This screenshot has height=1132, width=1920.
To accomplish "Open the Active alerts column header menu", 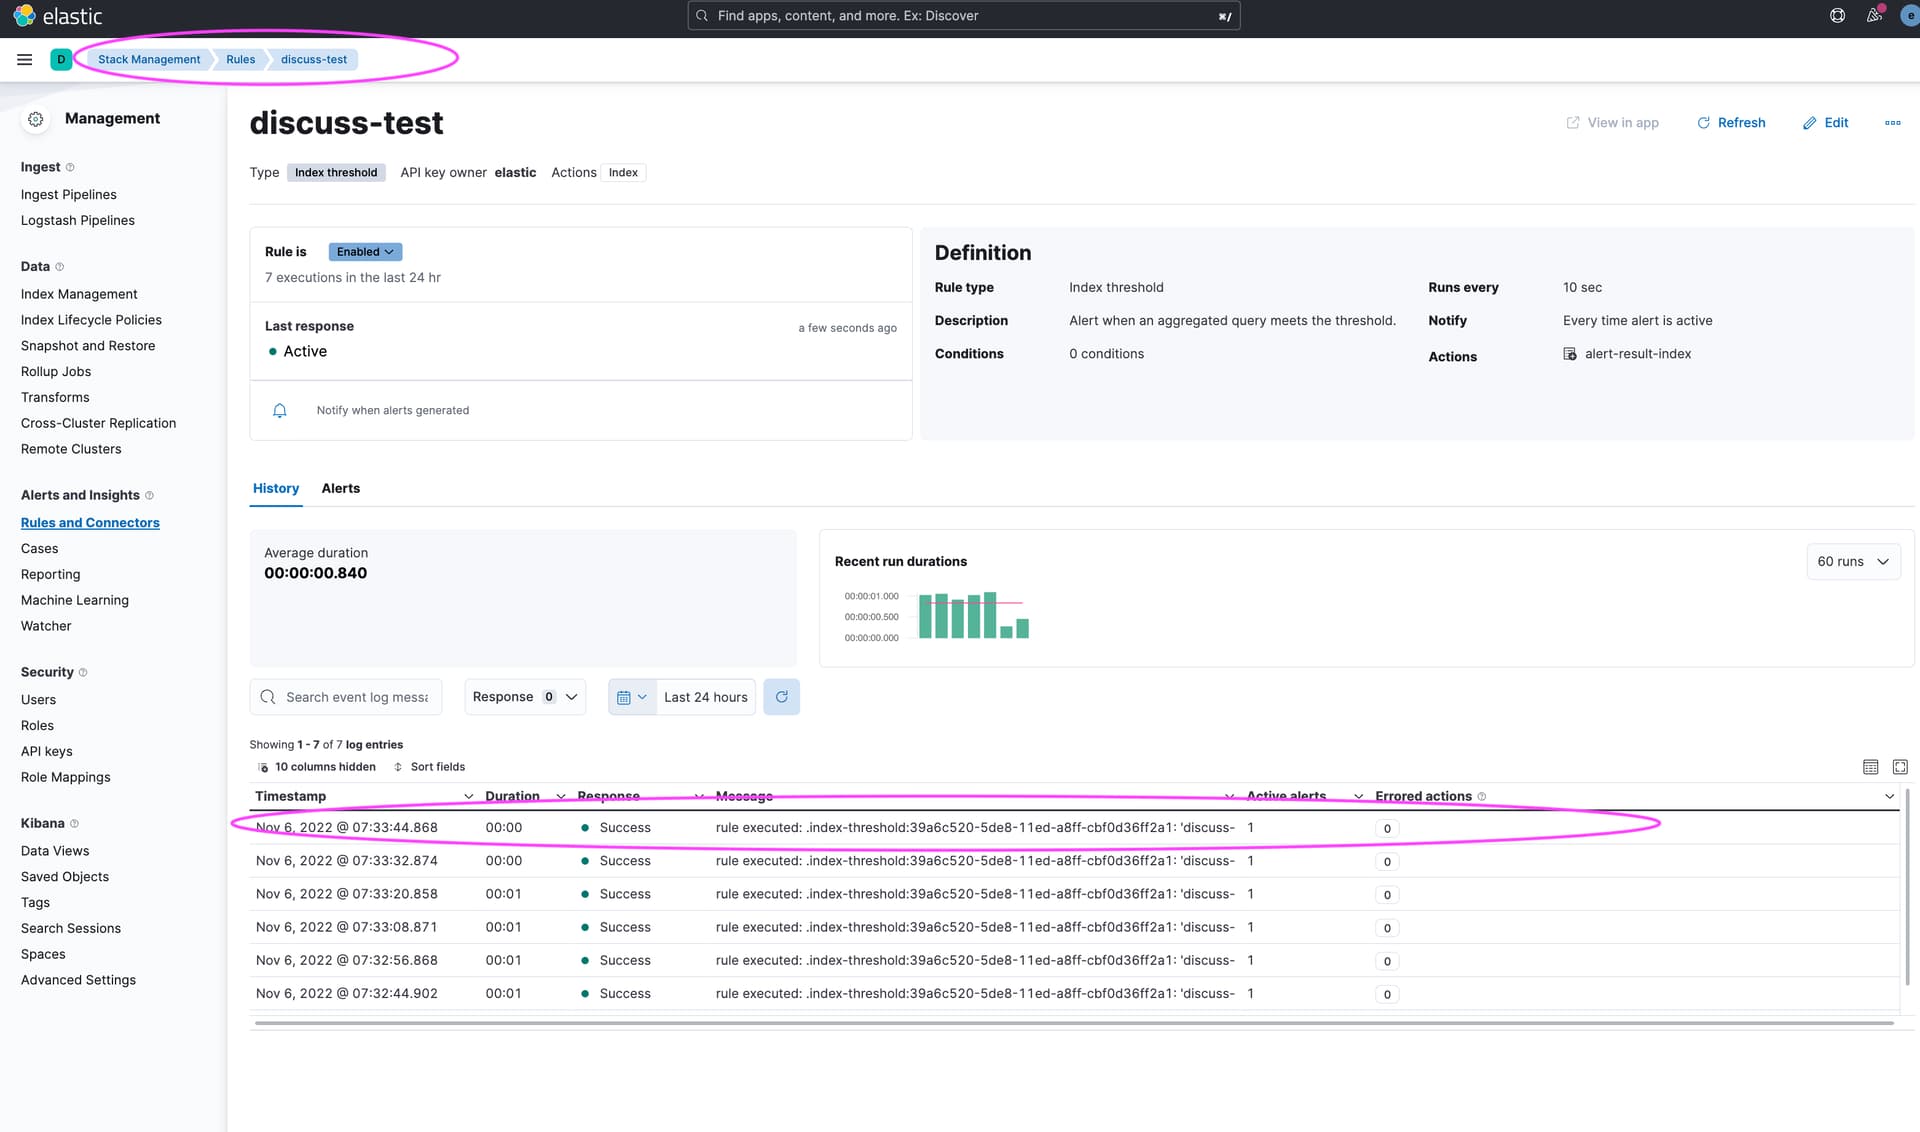I will point(1358,797).
